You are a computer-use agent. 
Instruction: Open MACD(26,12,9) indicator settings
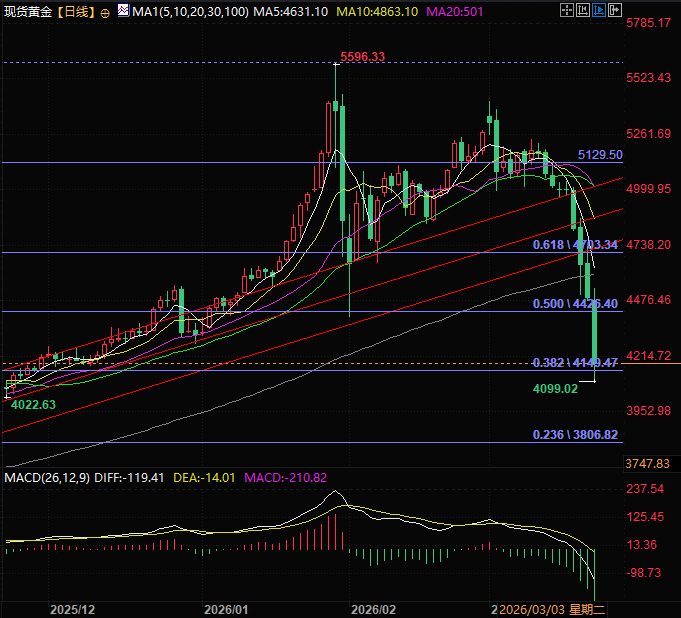[47, 478]
